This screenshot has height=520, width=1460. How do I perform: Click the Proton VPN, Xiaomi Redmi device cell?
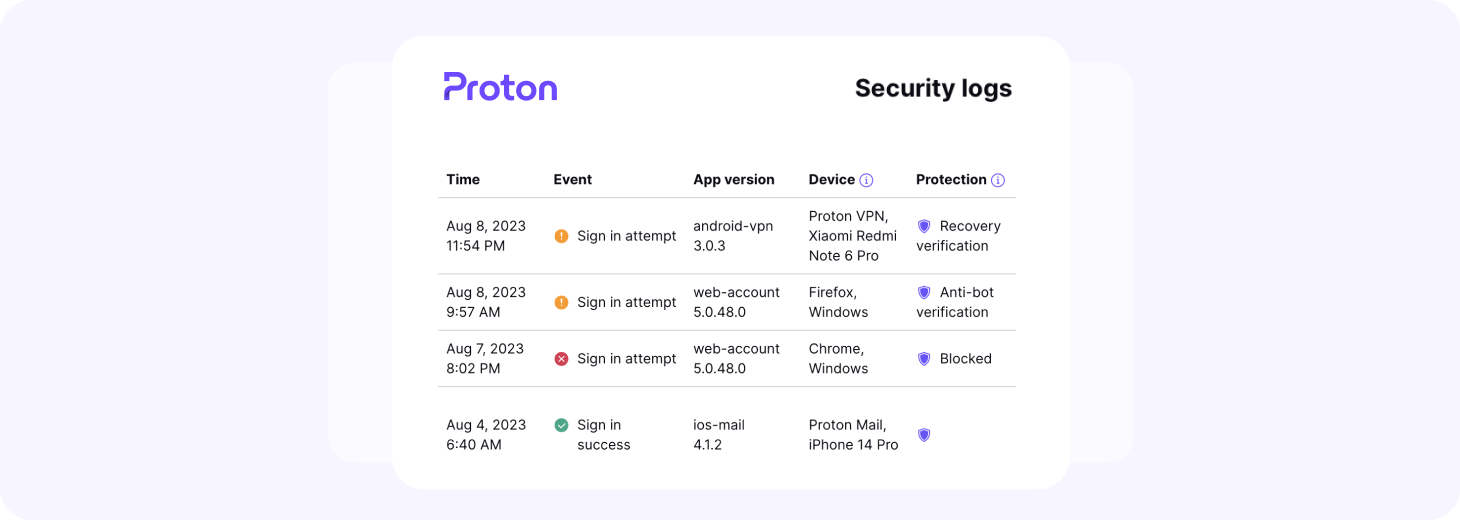tap(852, 236)
